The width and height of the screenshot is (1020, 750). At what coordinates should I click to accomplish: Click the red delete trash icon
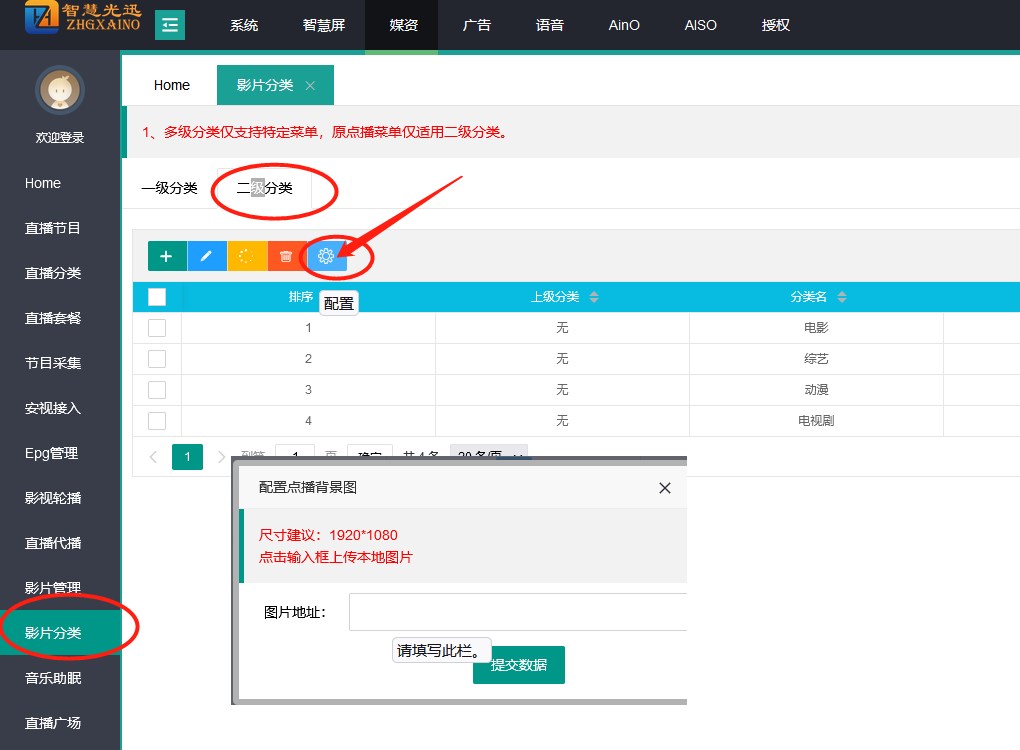(287, 256)
